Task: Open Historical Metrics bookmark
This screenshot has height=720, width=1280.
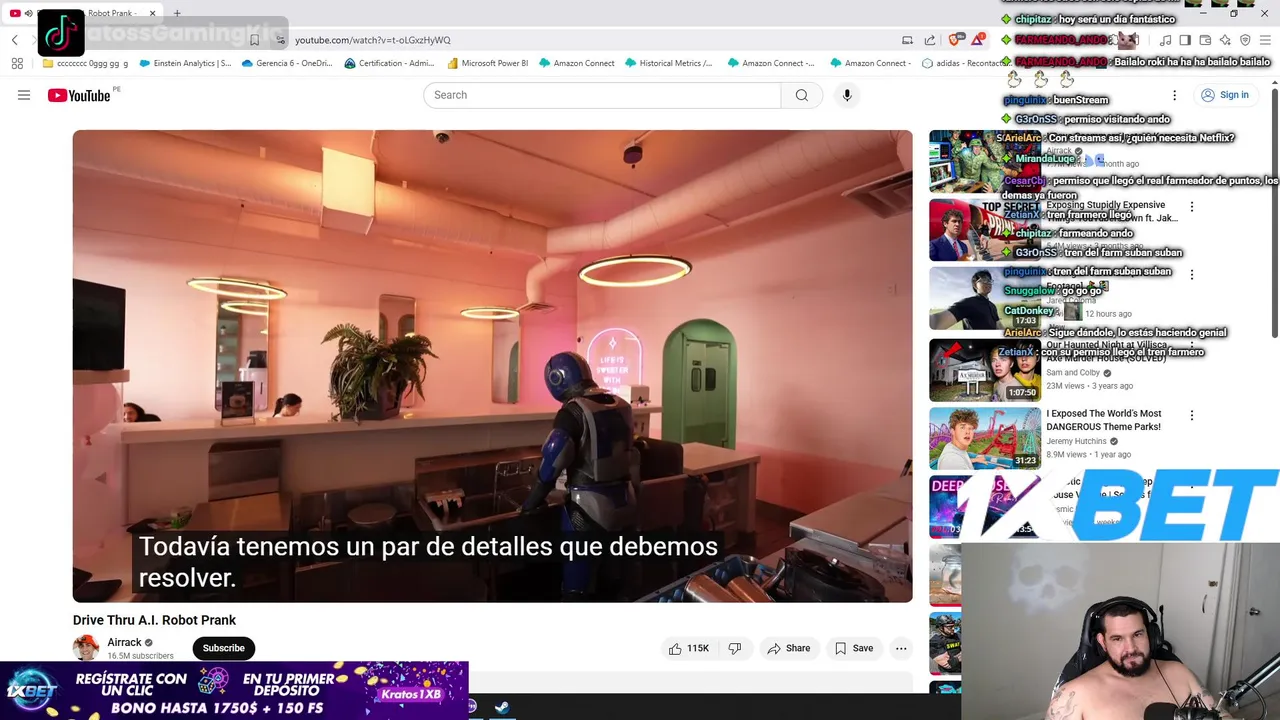Action: 668,63
